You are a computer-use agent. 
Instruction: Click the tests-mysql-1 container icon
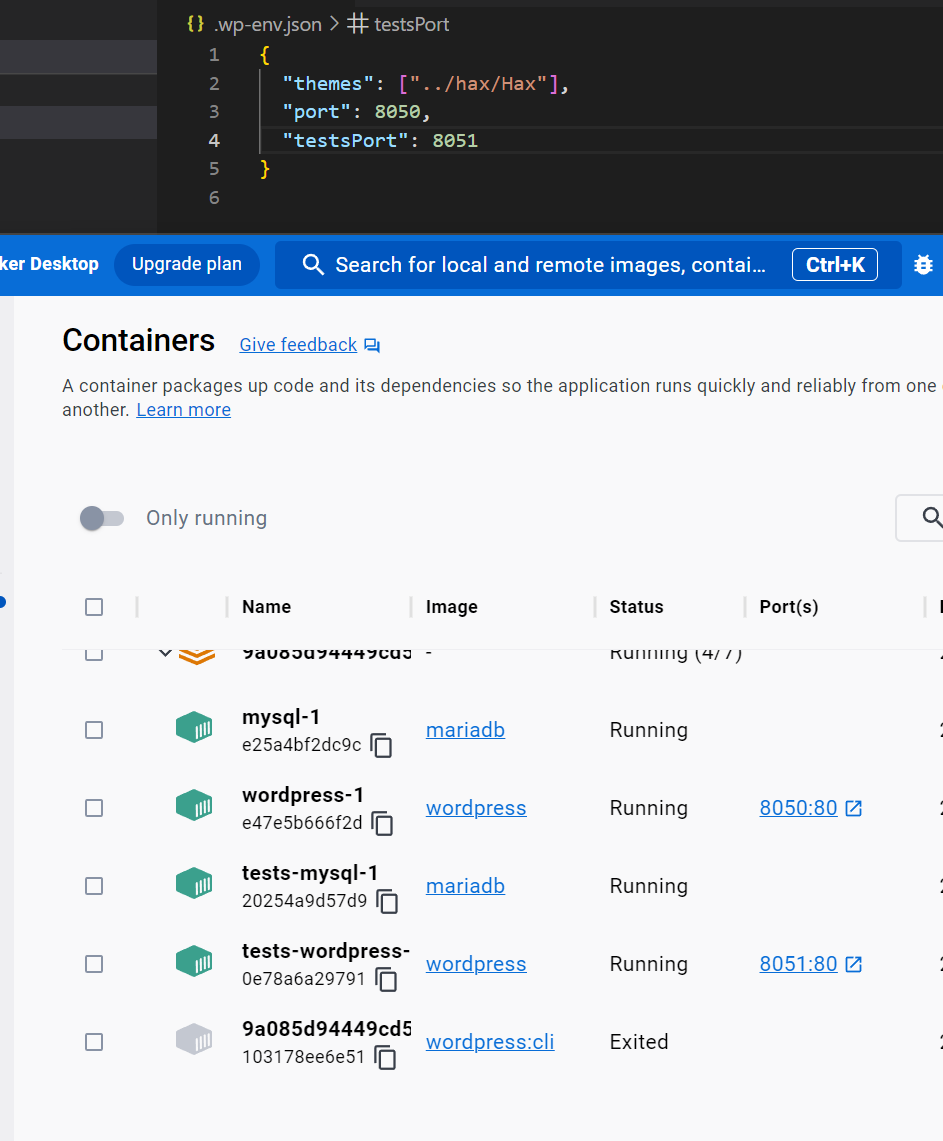point(194,883)
